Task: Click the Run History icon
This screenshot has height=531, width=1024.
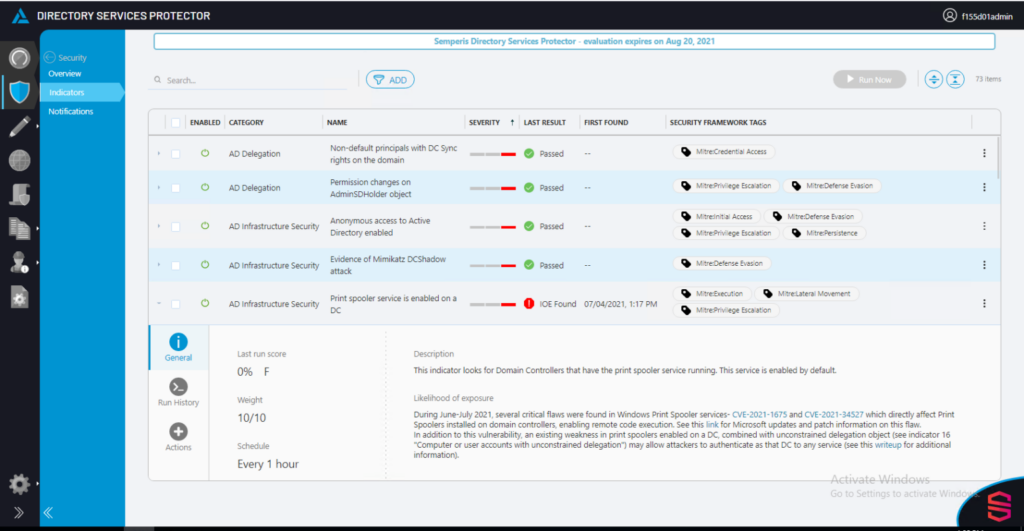Action: click(178, 387)
